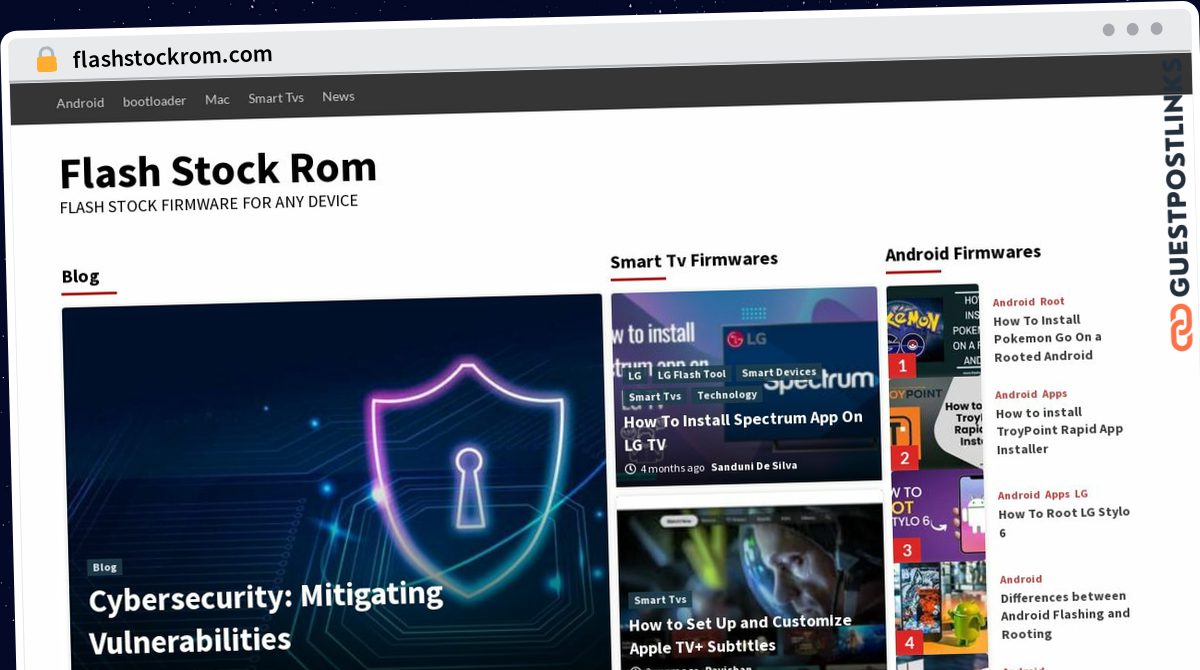1200x670 pixels.
Task: Open the Smart Tvs menu item
Action: click(276, 98)
